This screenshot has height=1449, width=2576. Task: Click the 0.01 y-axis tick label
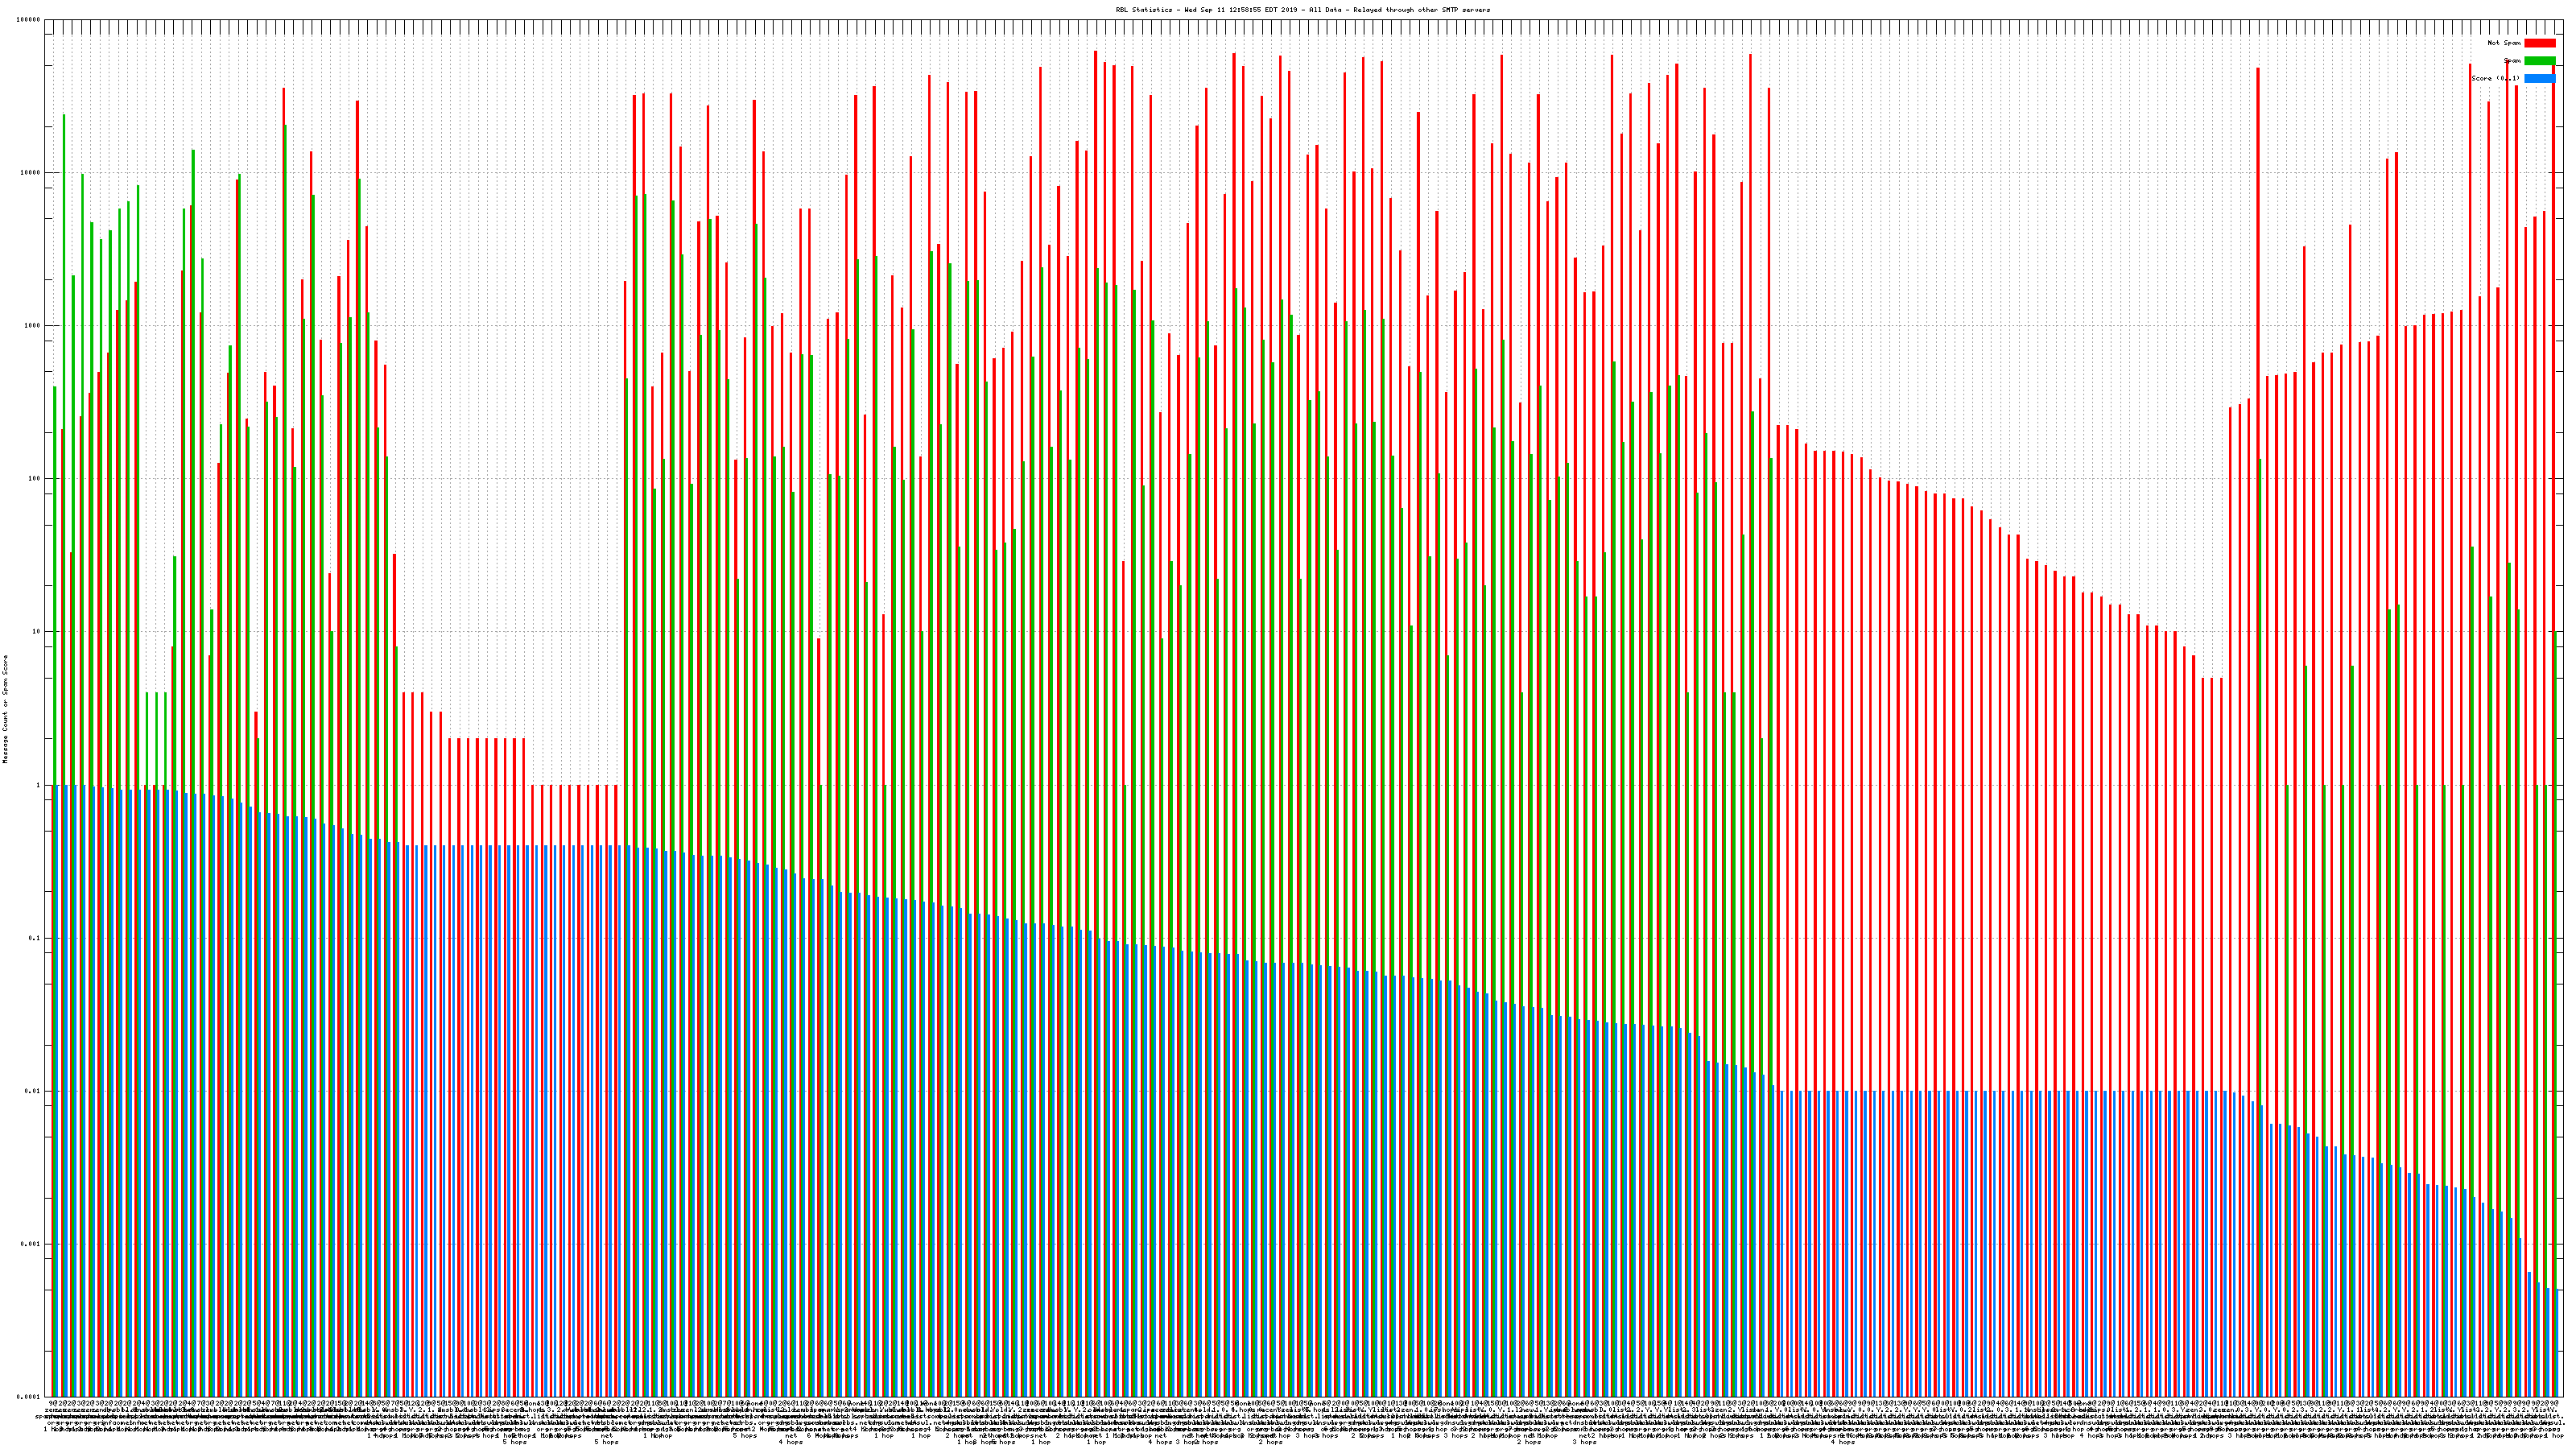tap(34, 1091)
